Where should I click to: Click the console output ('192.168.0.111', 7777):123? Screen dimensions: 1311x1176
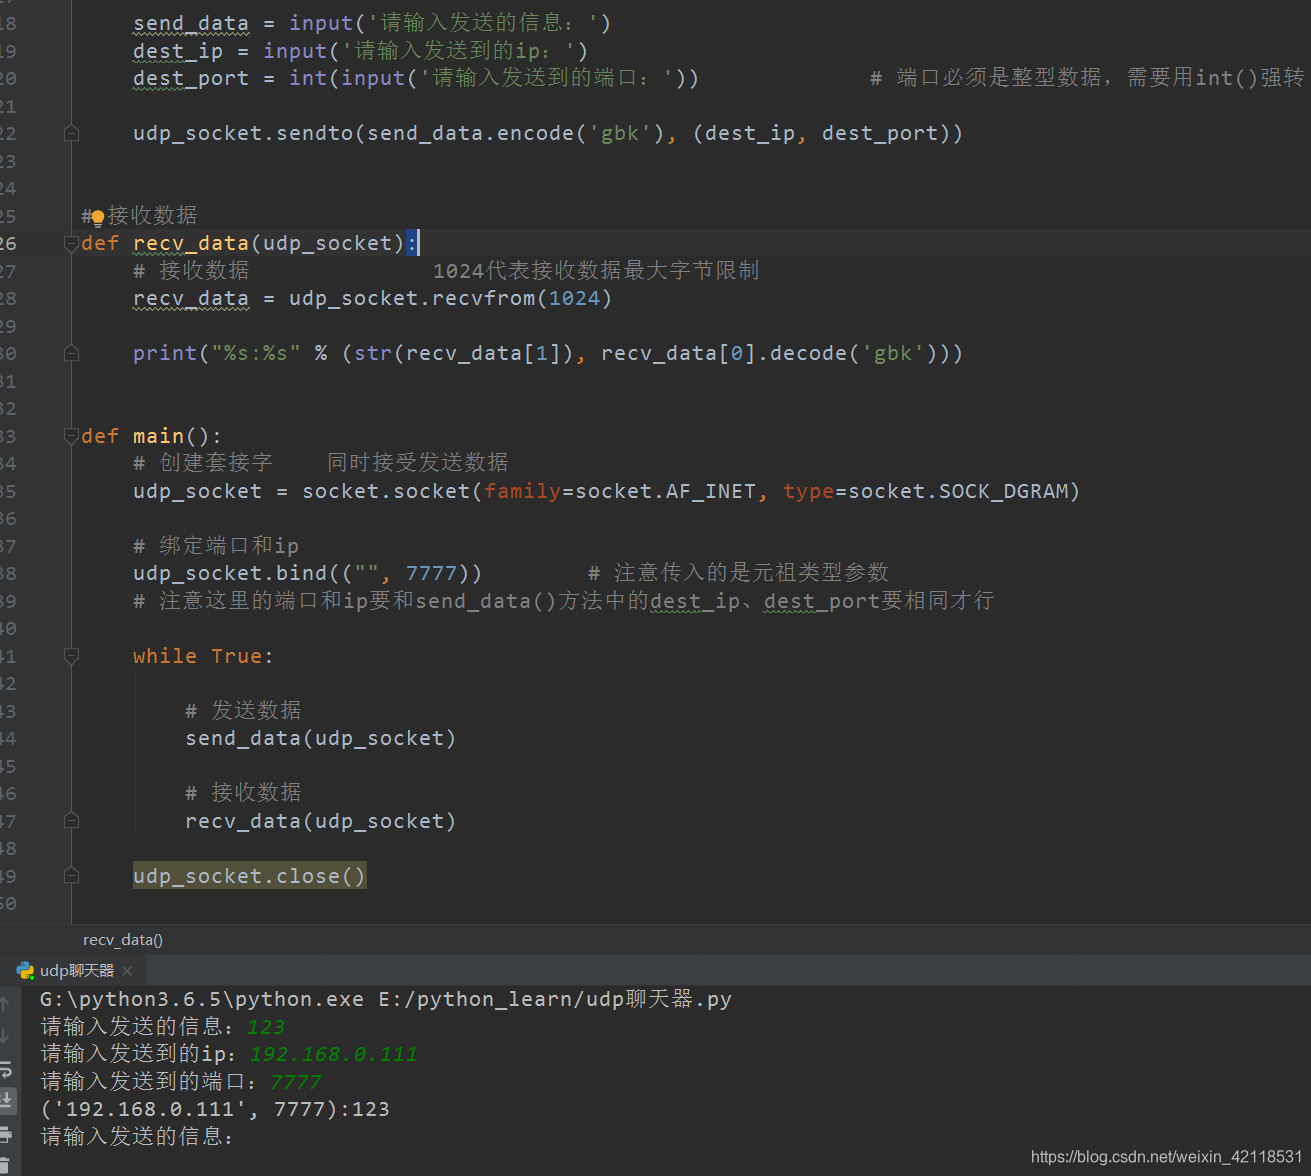coord(215,1109)
